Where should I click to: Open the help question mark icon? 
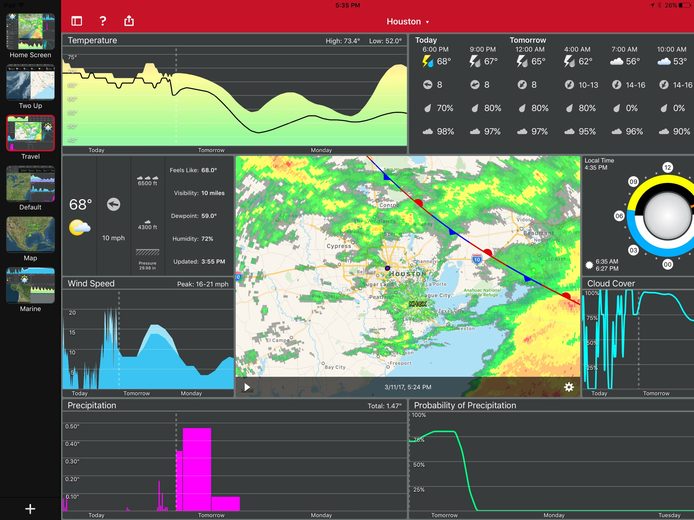[x=103, y=21]
